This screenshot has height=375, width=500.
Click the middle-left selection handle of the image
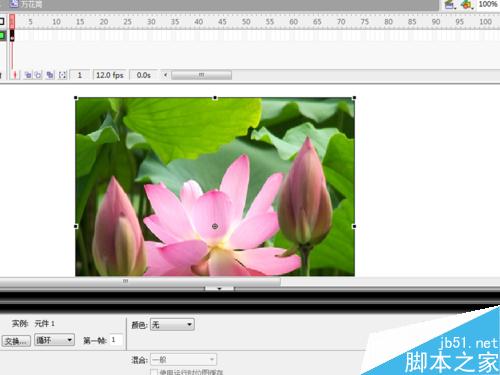[76, 226]
